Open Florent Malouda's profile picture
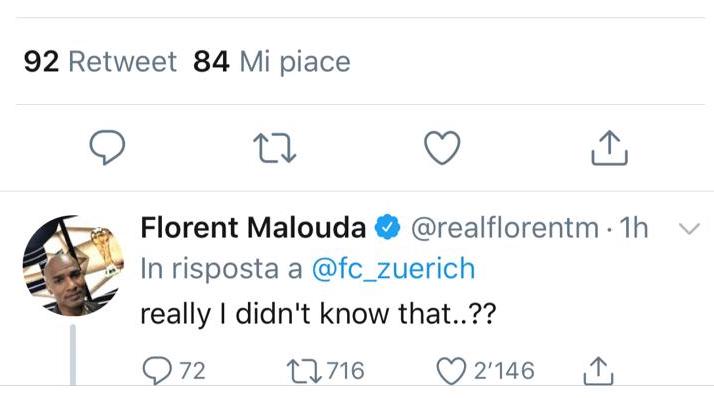714x398 pixels. 73,265
